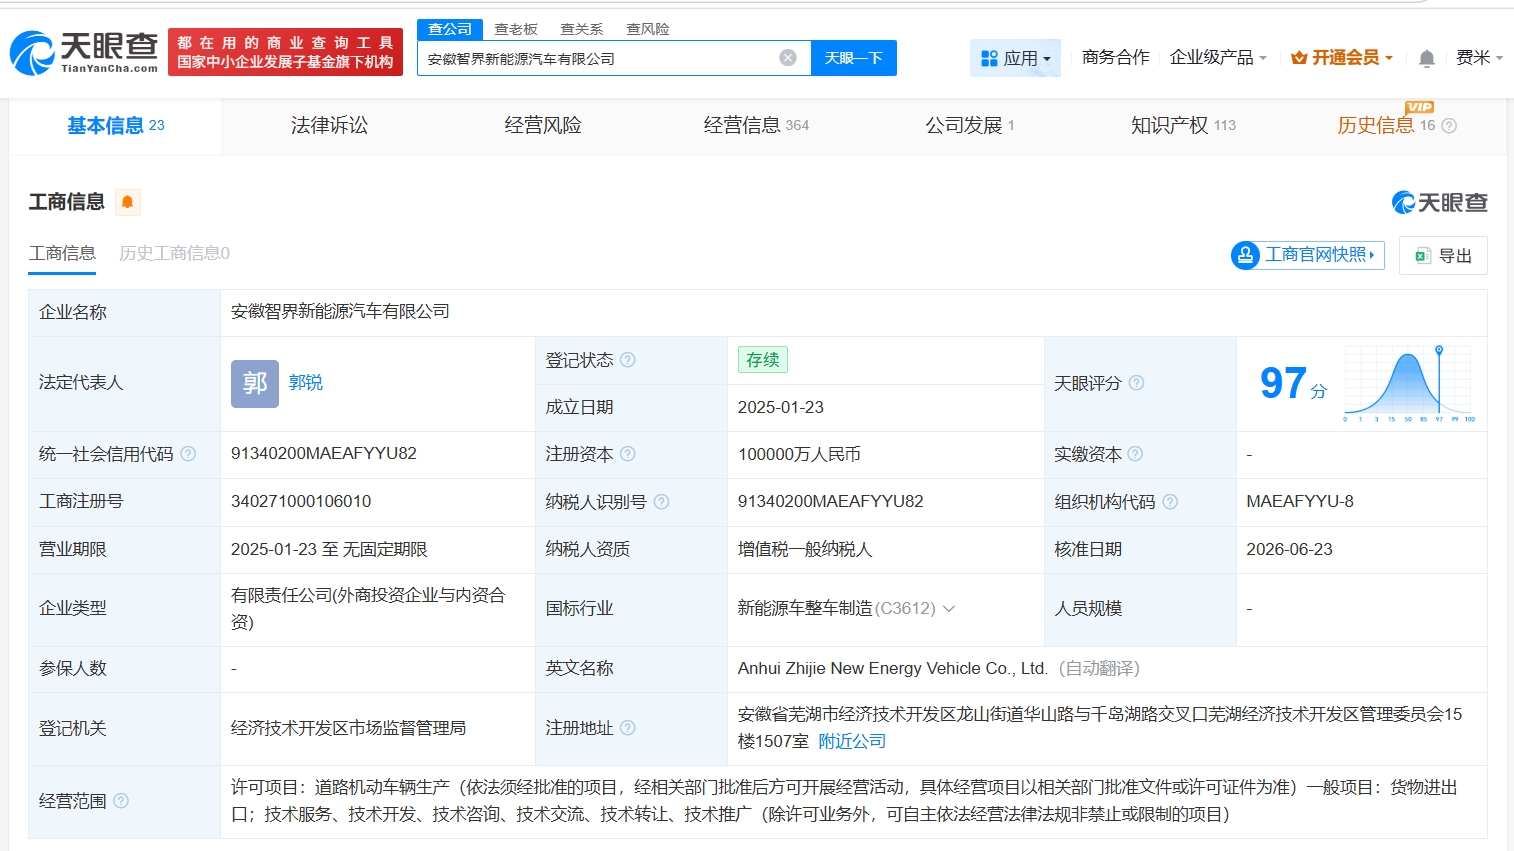
Task: Select the 查风险 search tab
Action: pos(648,29)
